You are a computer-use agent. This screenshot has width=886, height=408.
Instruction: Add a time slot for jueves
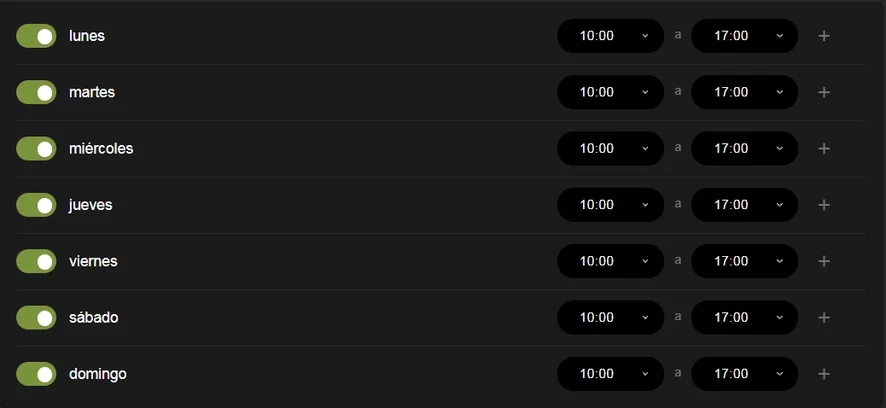tap(824, 205)
